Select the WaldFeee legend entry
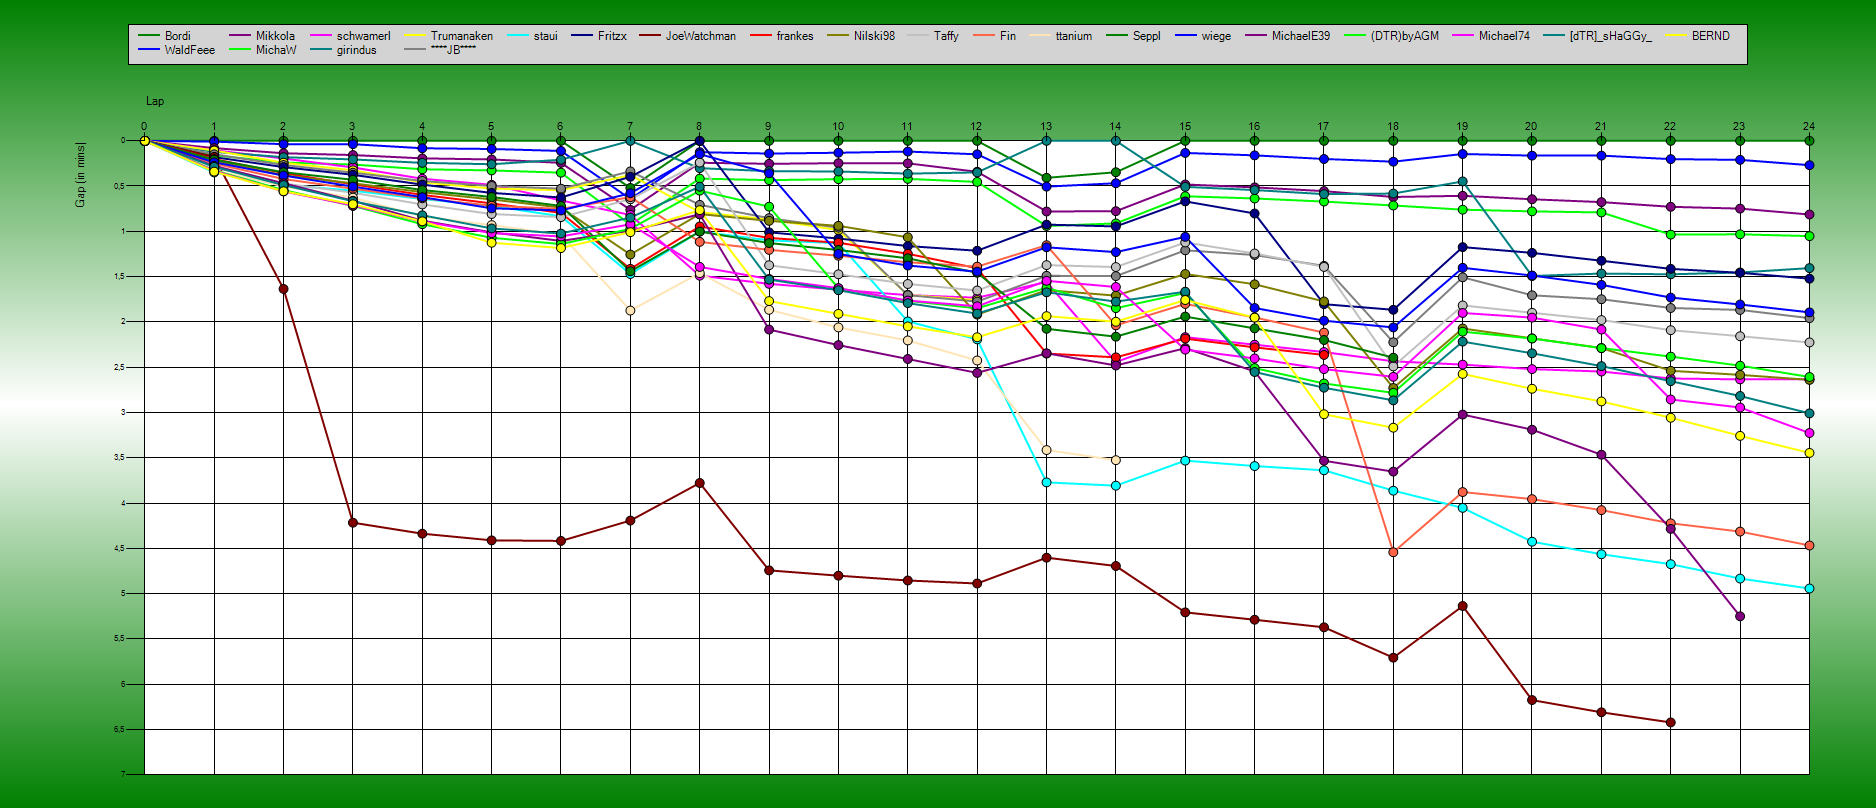This screenshot has height=808, width=1876. pyautogui.click(x=189, y=50)
